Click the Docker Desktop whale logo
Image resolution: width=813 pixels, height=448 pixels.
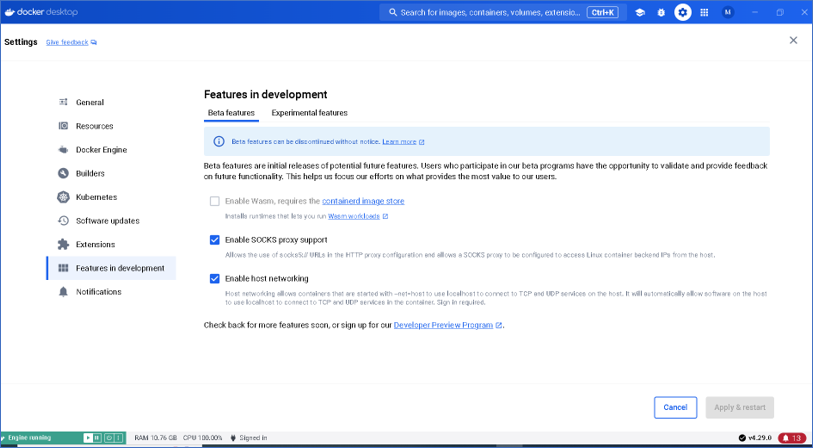click(9, 12)
